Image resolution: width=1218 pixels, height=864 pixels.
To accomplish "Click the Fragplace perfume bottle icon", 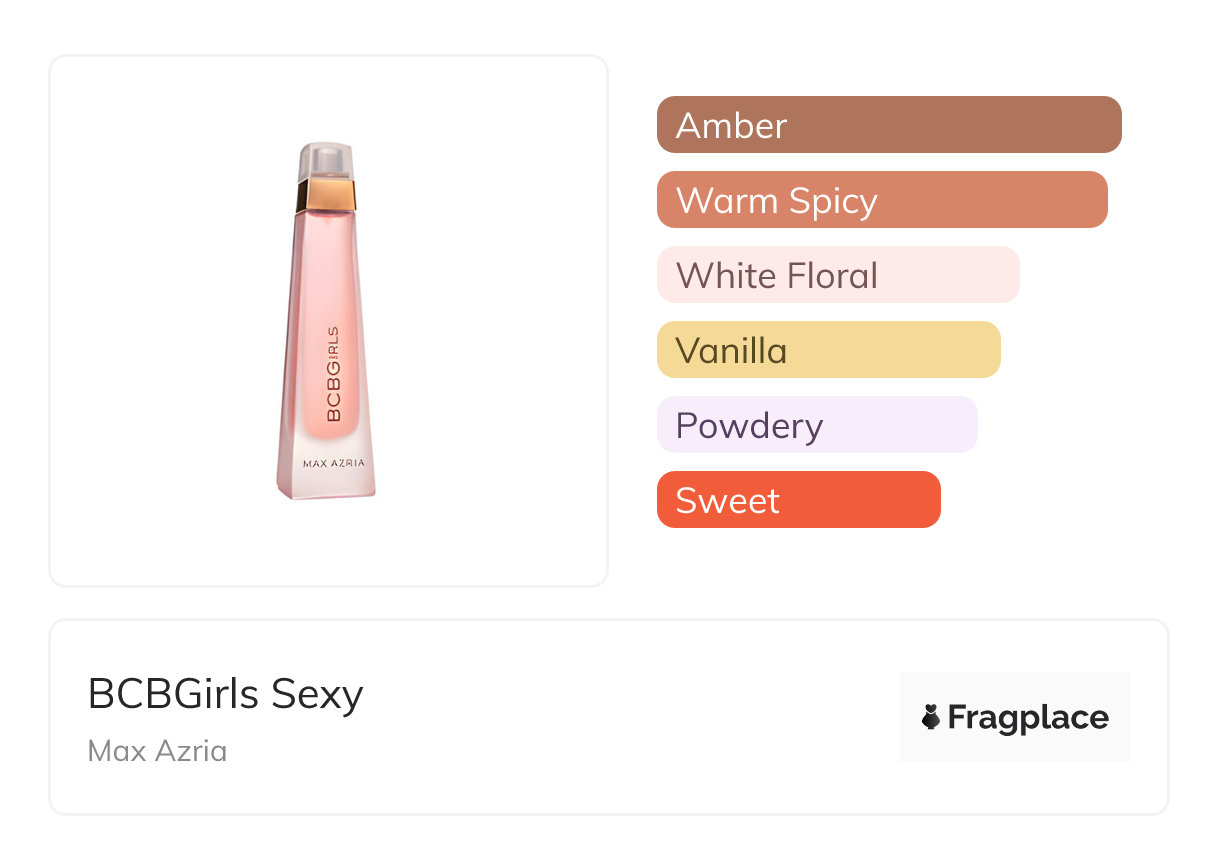I will pyautogui.click(x=931, y=717).
